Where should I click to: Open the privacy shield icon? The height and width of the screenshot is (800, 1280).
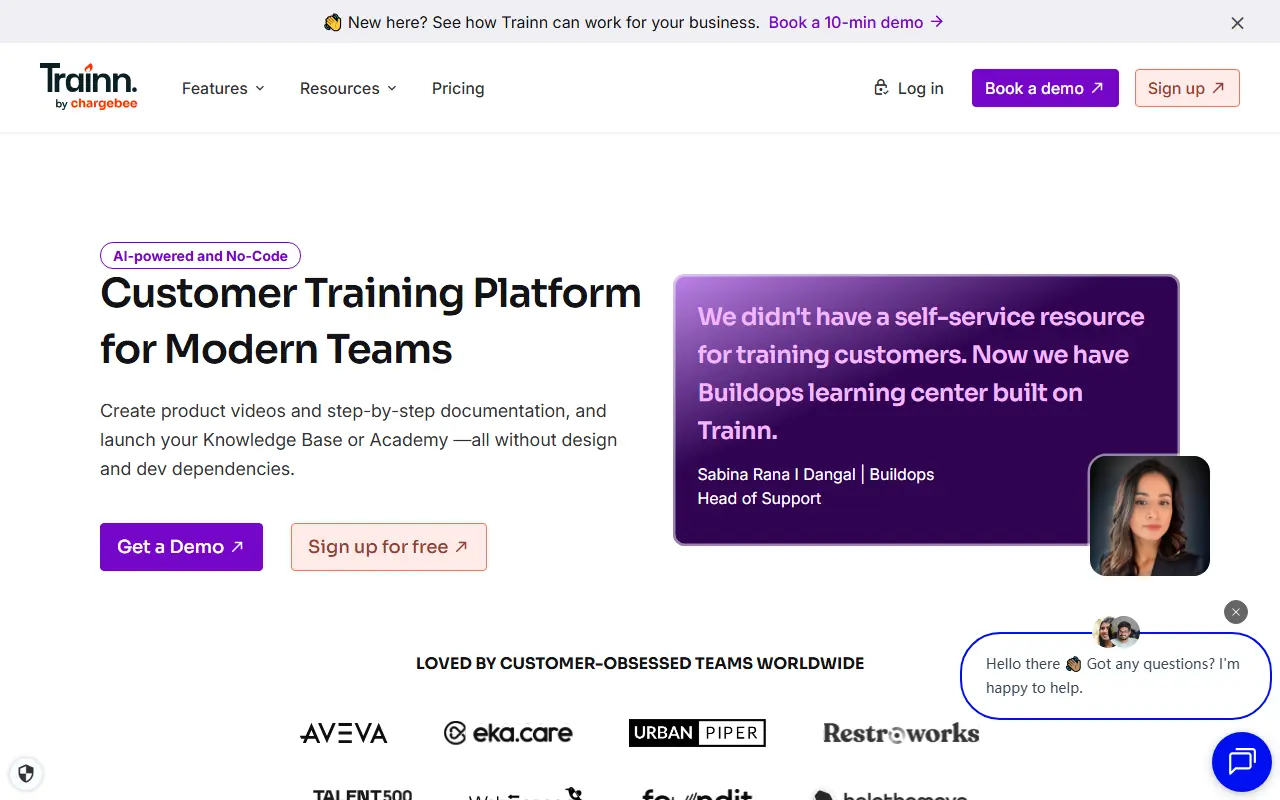[x=26, y=773]
